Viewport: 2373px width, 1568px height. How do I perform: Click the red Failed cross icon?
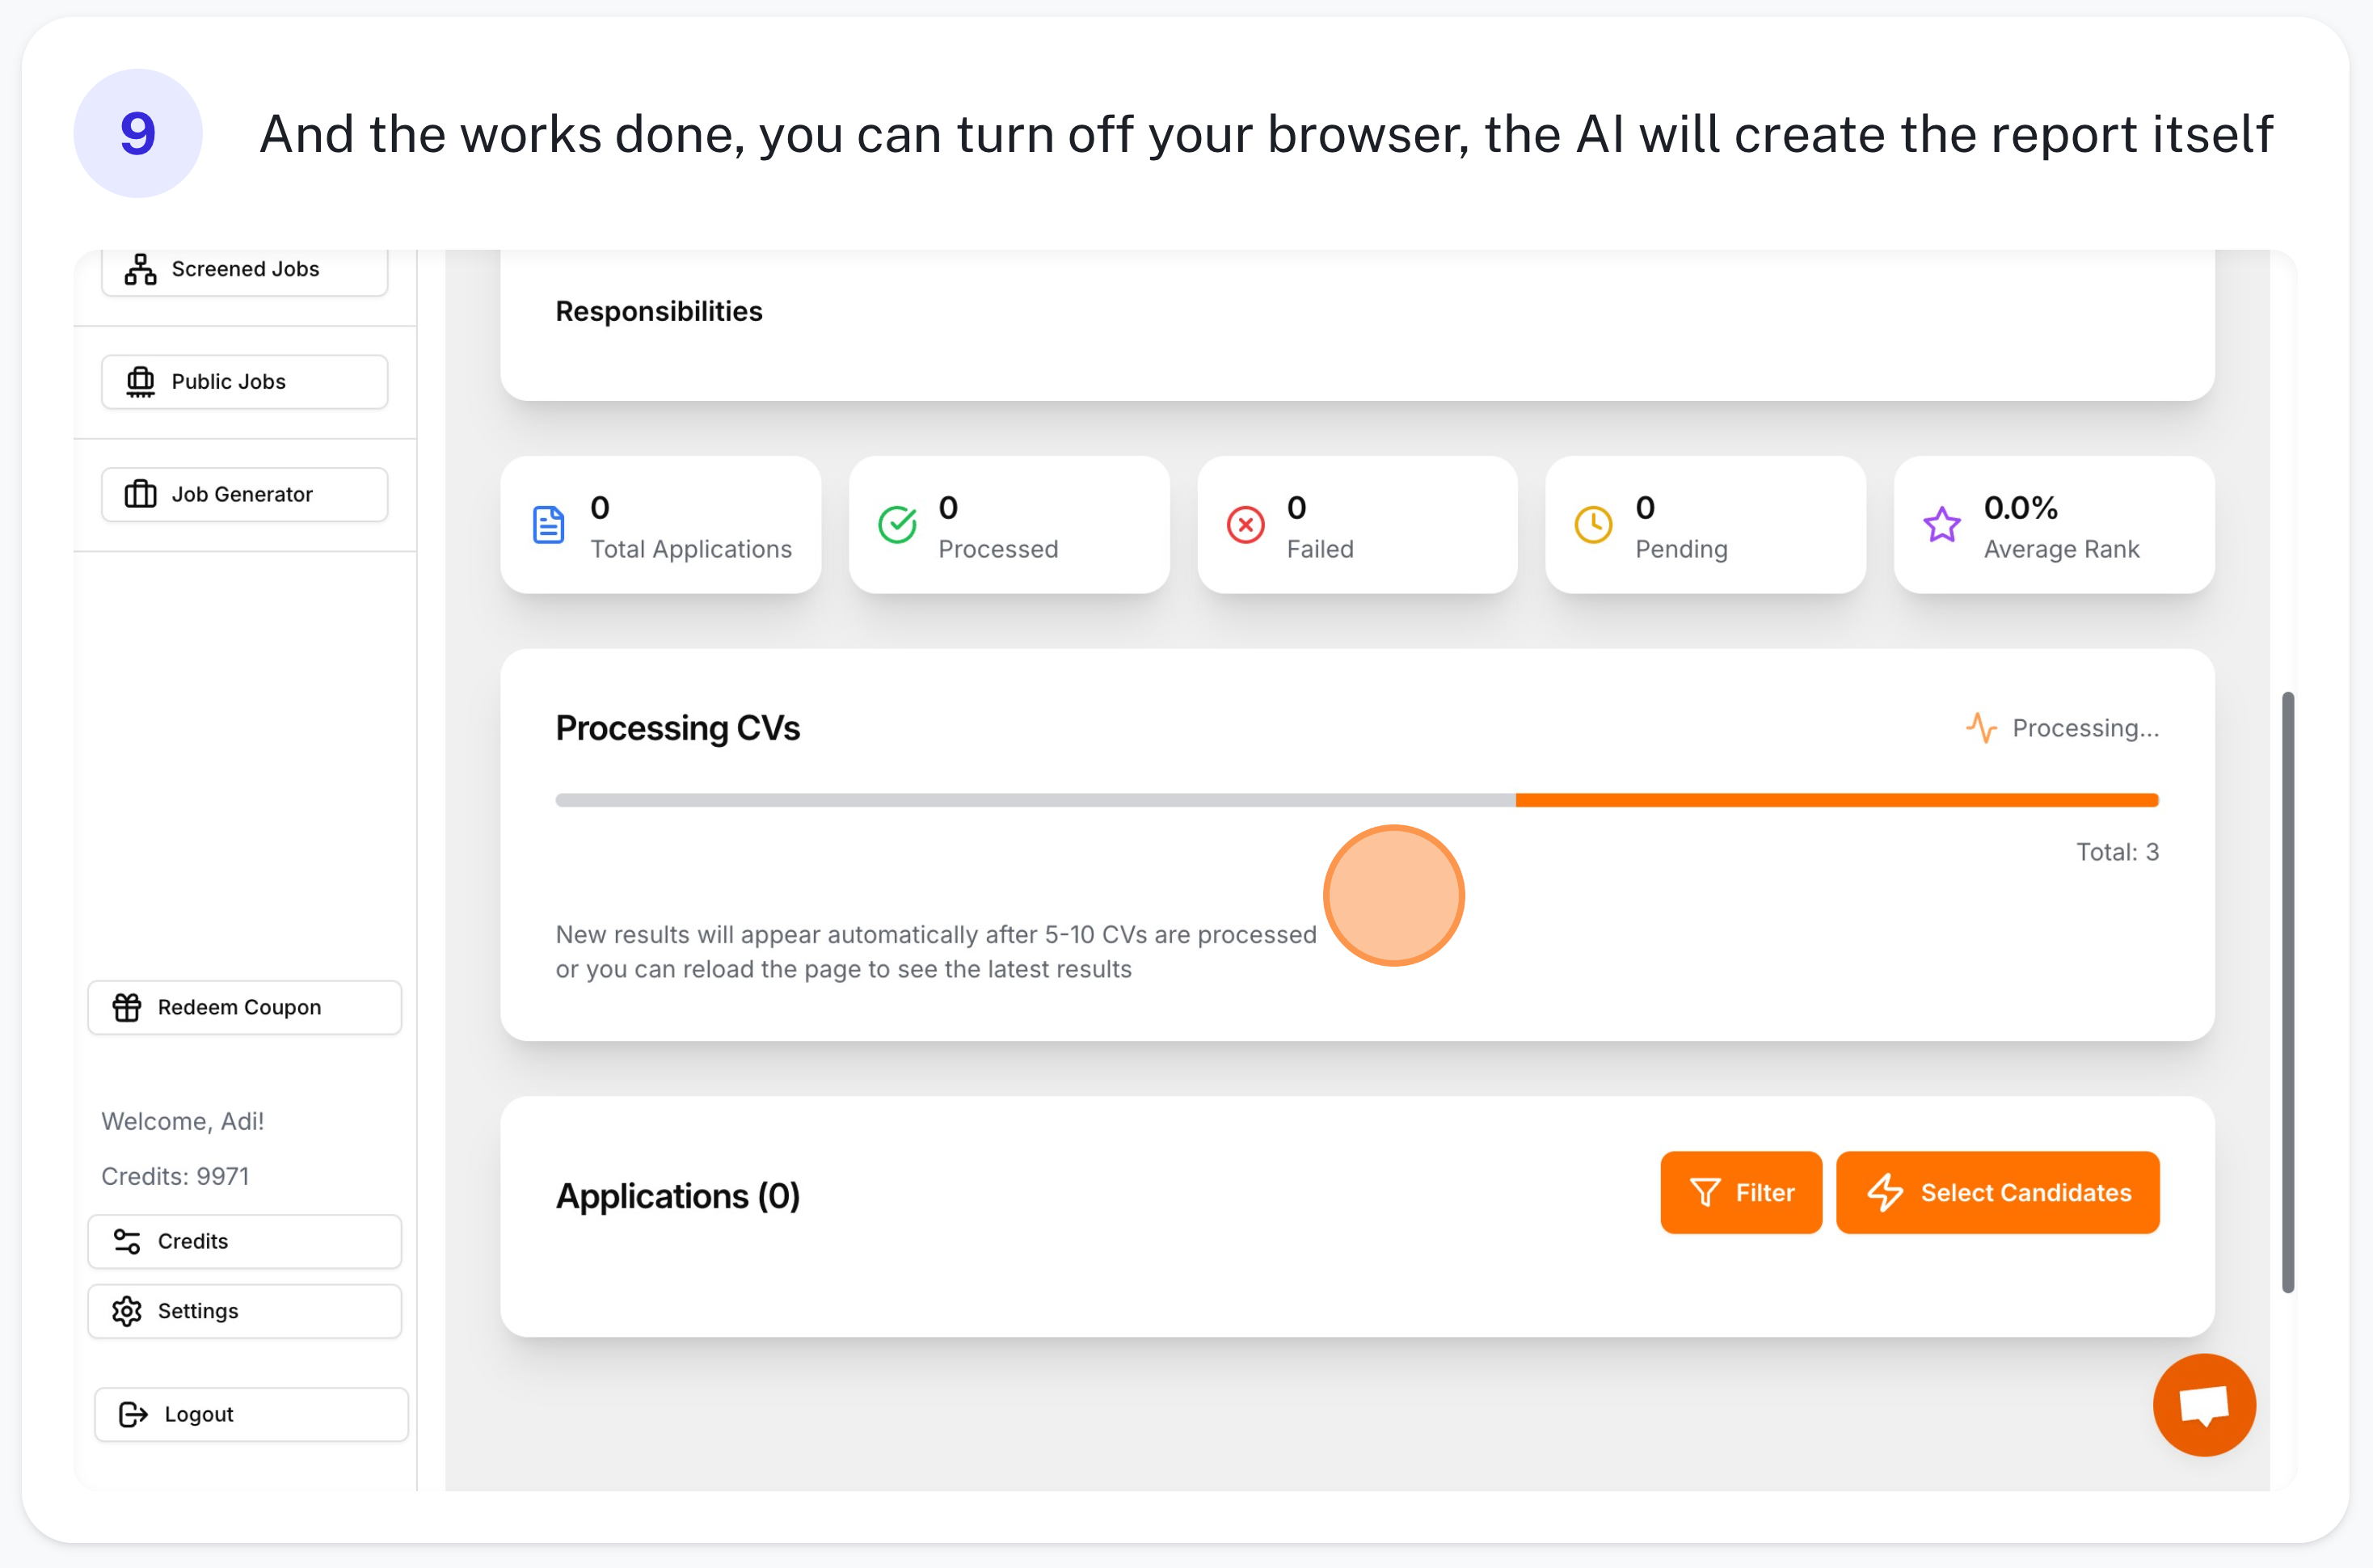pyautogui.click(x=1245, y=525)
